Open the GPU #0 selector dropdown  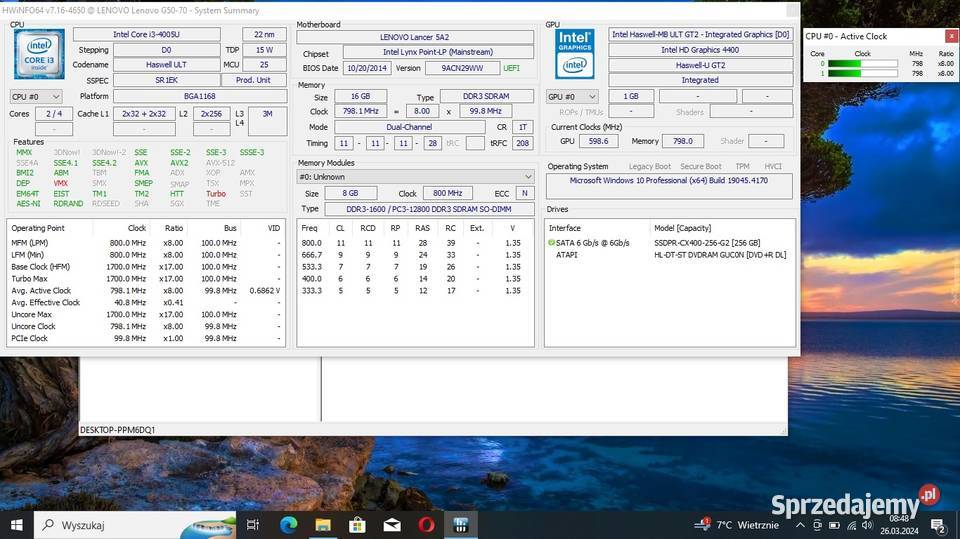[572, 97]
